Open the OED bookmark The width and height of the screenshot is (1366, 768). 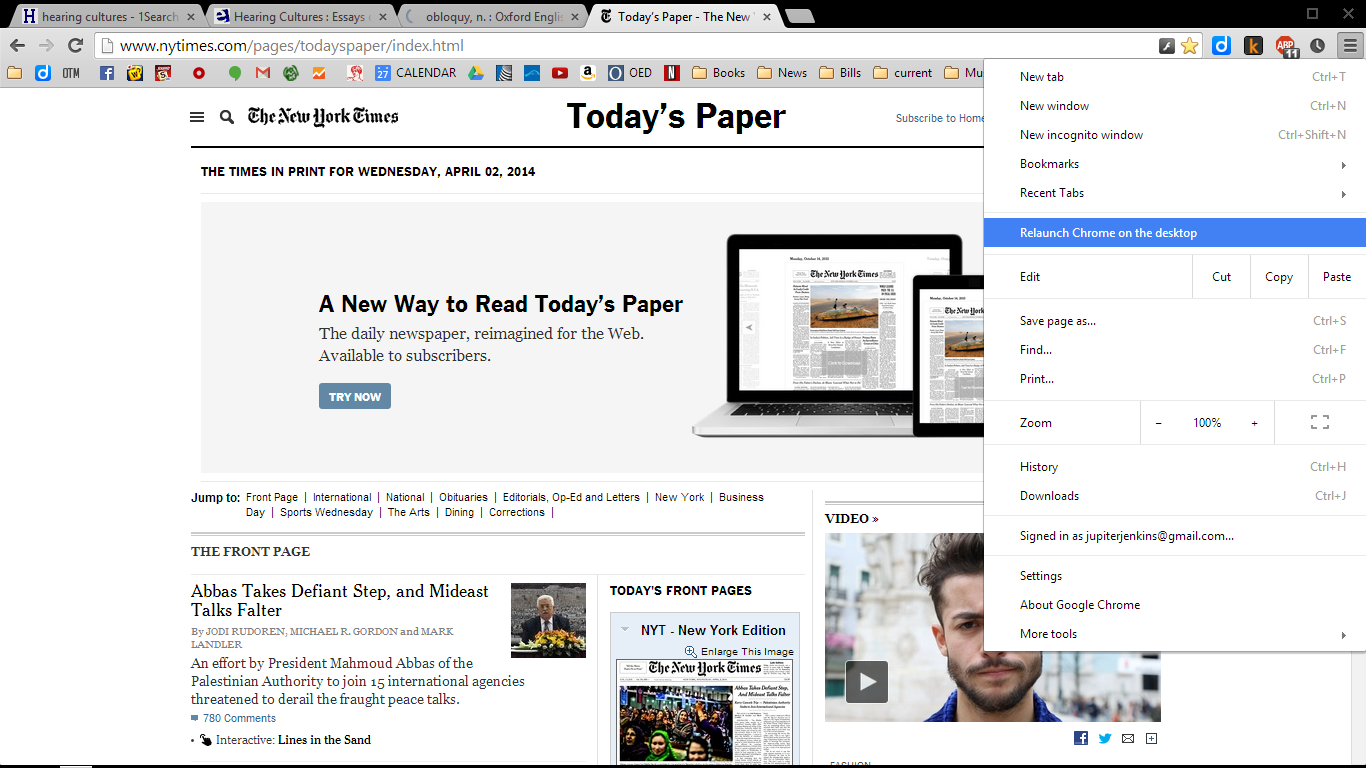pyautogui.click(x=630, y=73)
